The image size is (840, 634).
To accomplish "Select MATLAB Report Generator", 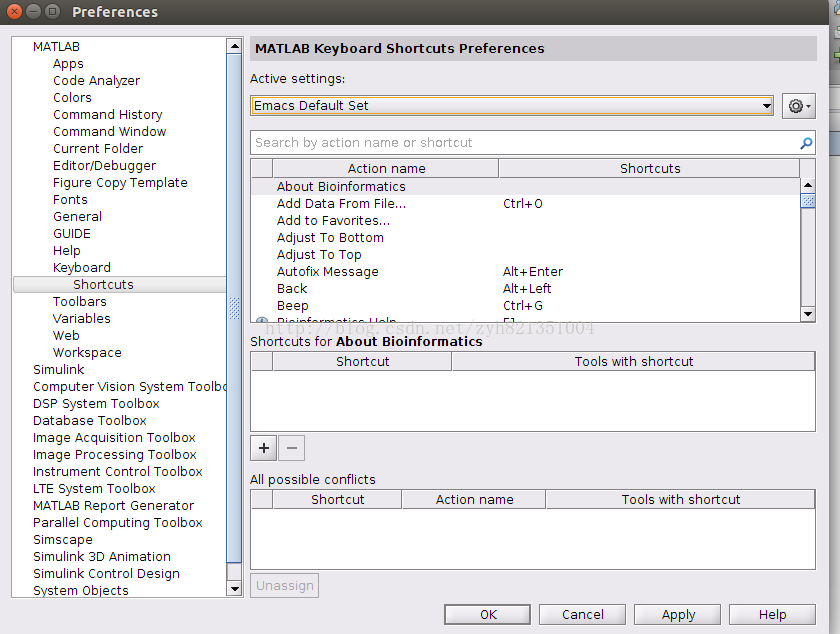I will (114, 505).
